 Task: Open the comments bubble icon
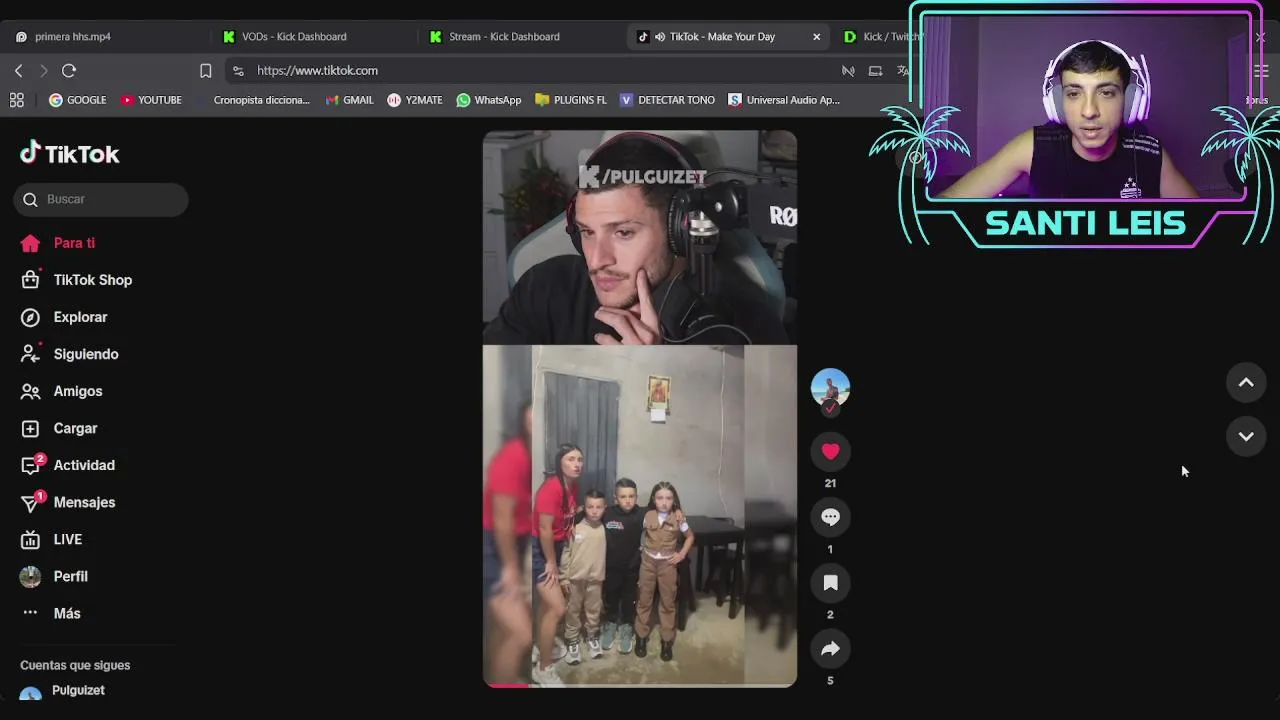(830, 517)
